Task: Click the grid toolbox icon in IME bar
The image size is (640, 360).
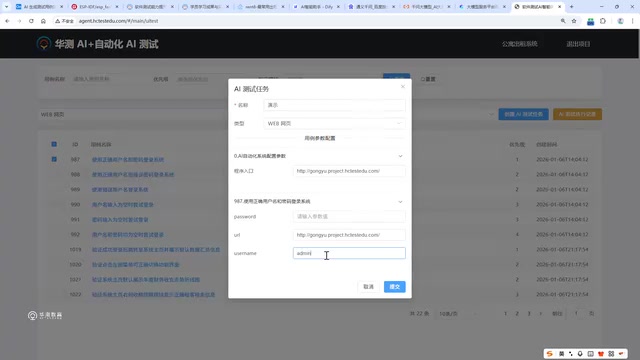Action: tap(611, 353)
